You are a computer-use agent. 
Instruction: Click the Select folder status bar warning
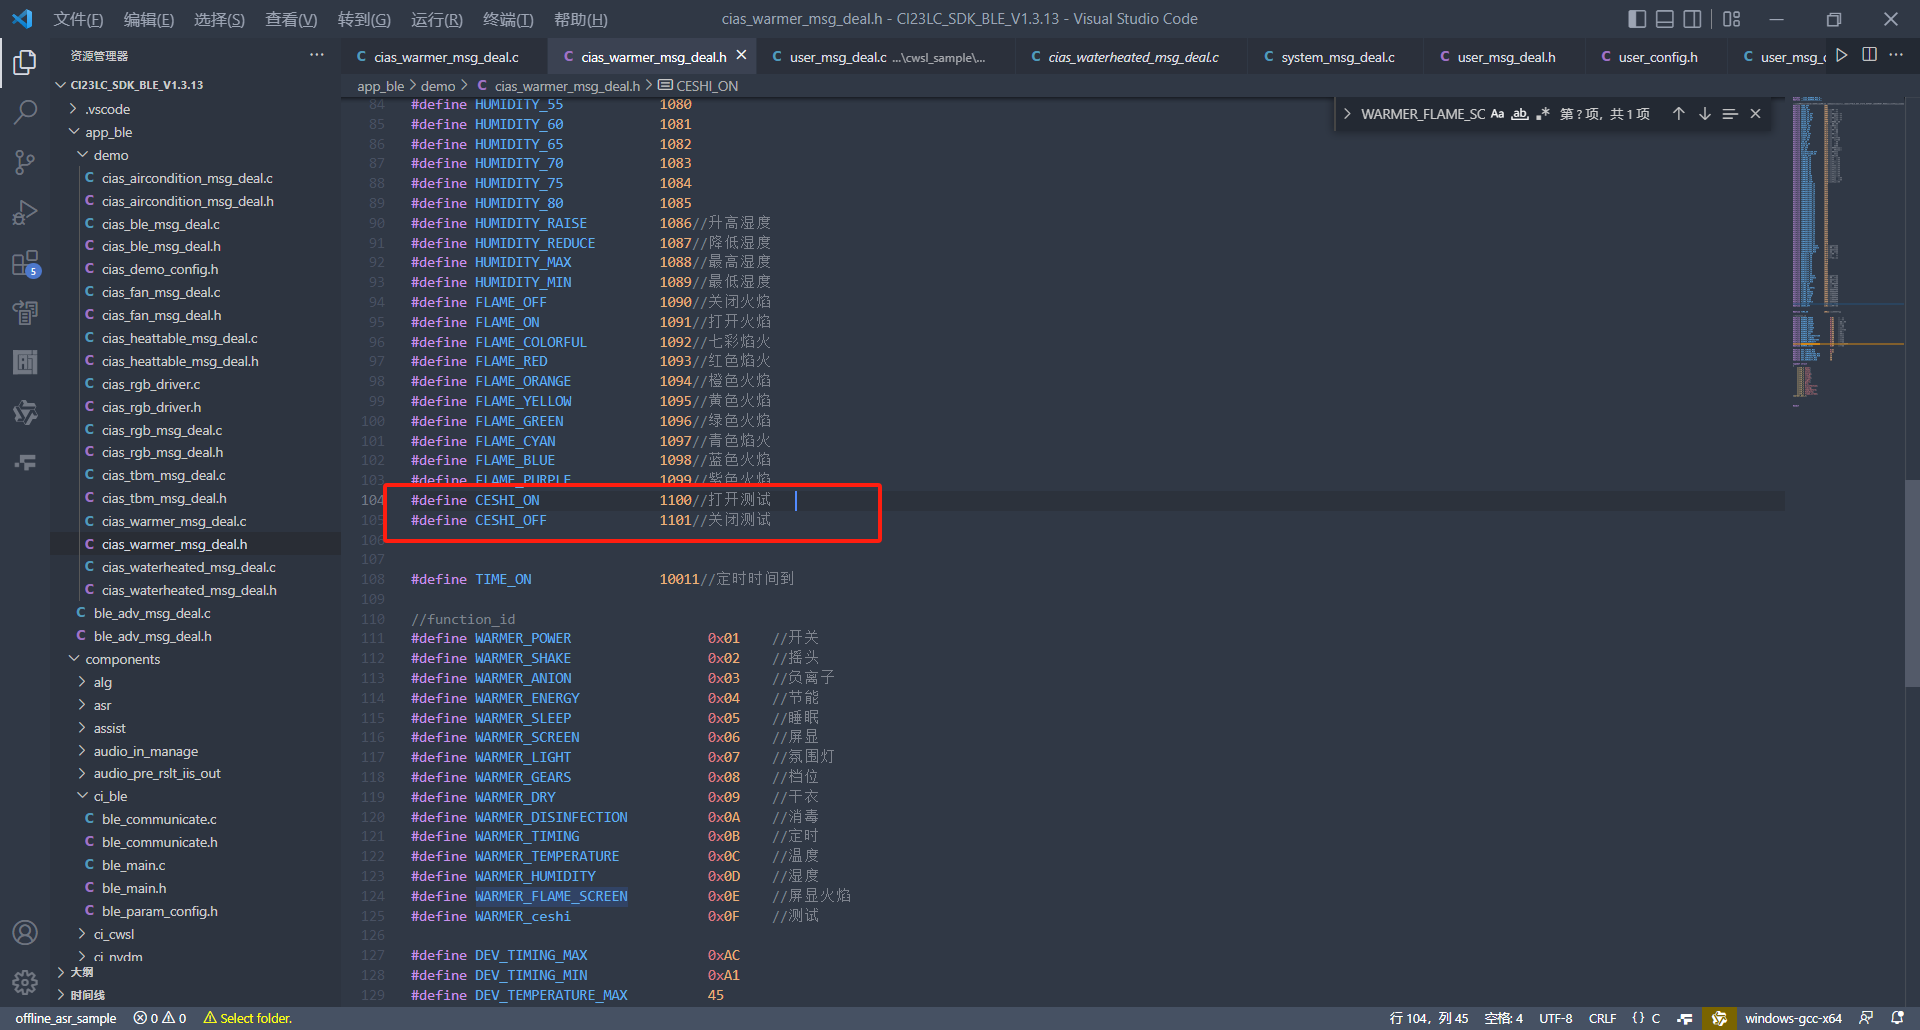click(x=247, y=1018)
